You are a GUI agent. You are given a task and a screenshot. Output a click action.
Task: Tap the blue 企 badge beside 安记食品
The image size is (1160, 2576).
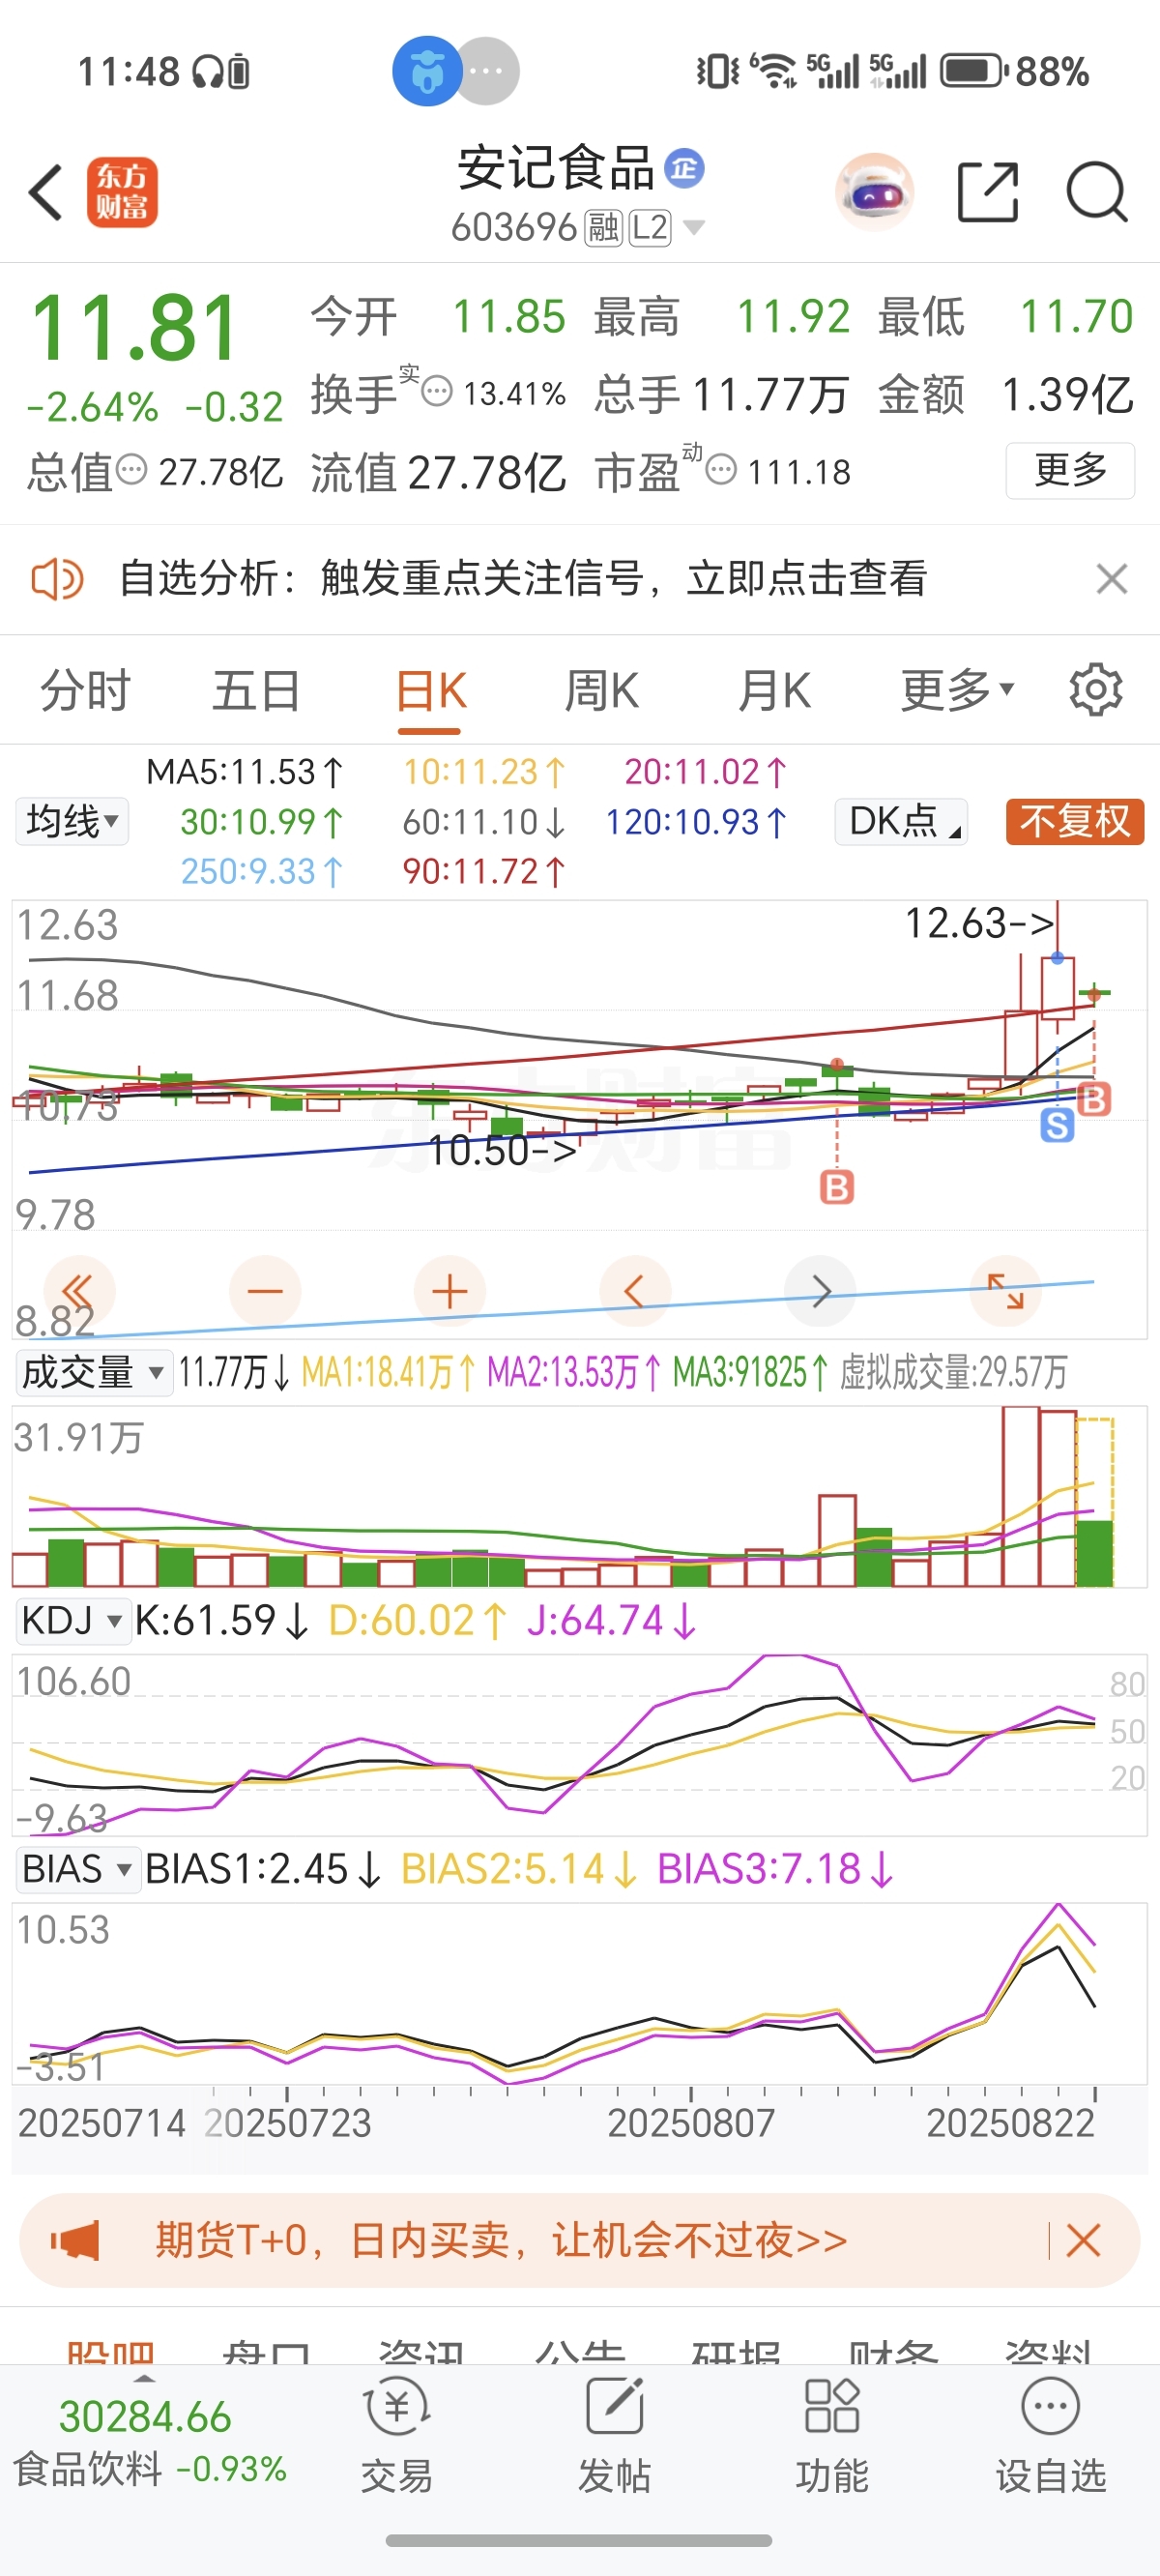tap(685, 168)
